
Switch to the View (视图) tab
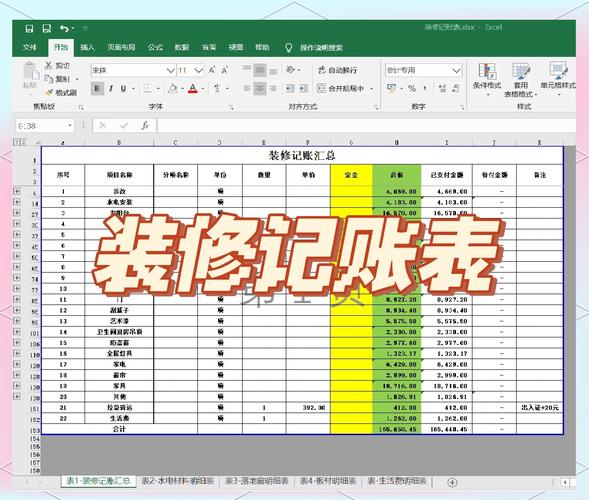click(x=236, y=47)
